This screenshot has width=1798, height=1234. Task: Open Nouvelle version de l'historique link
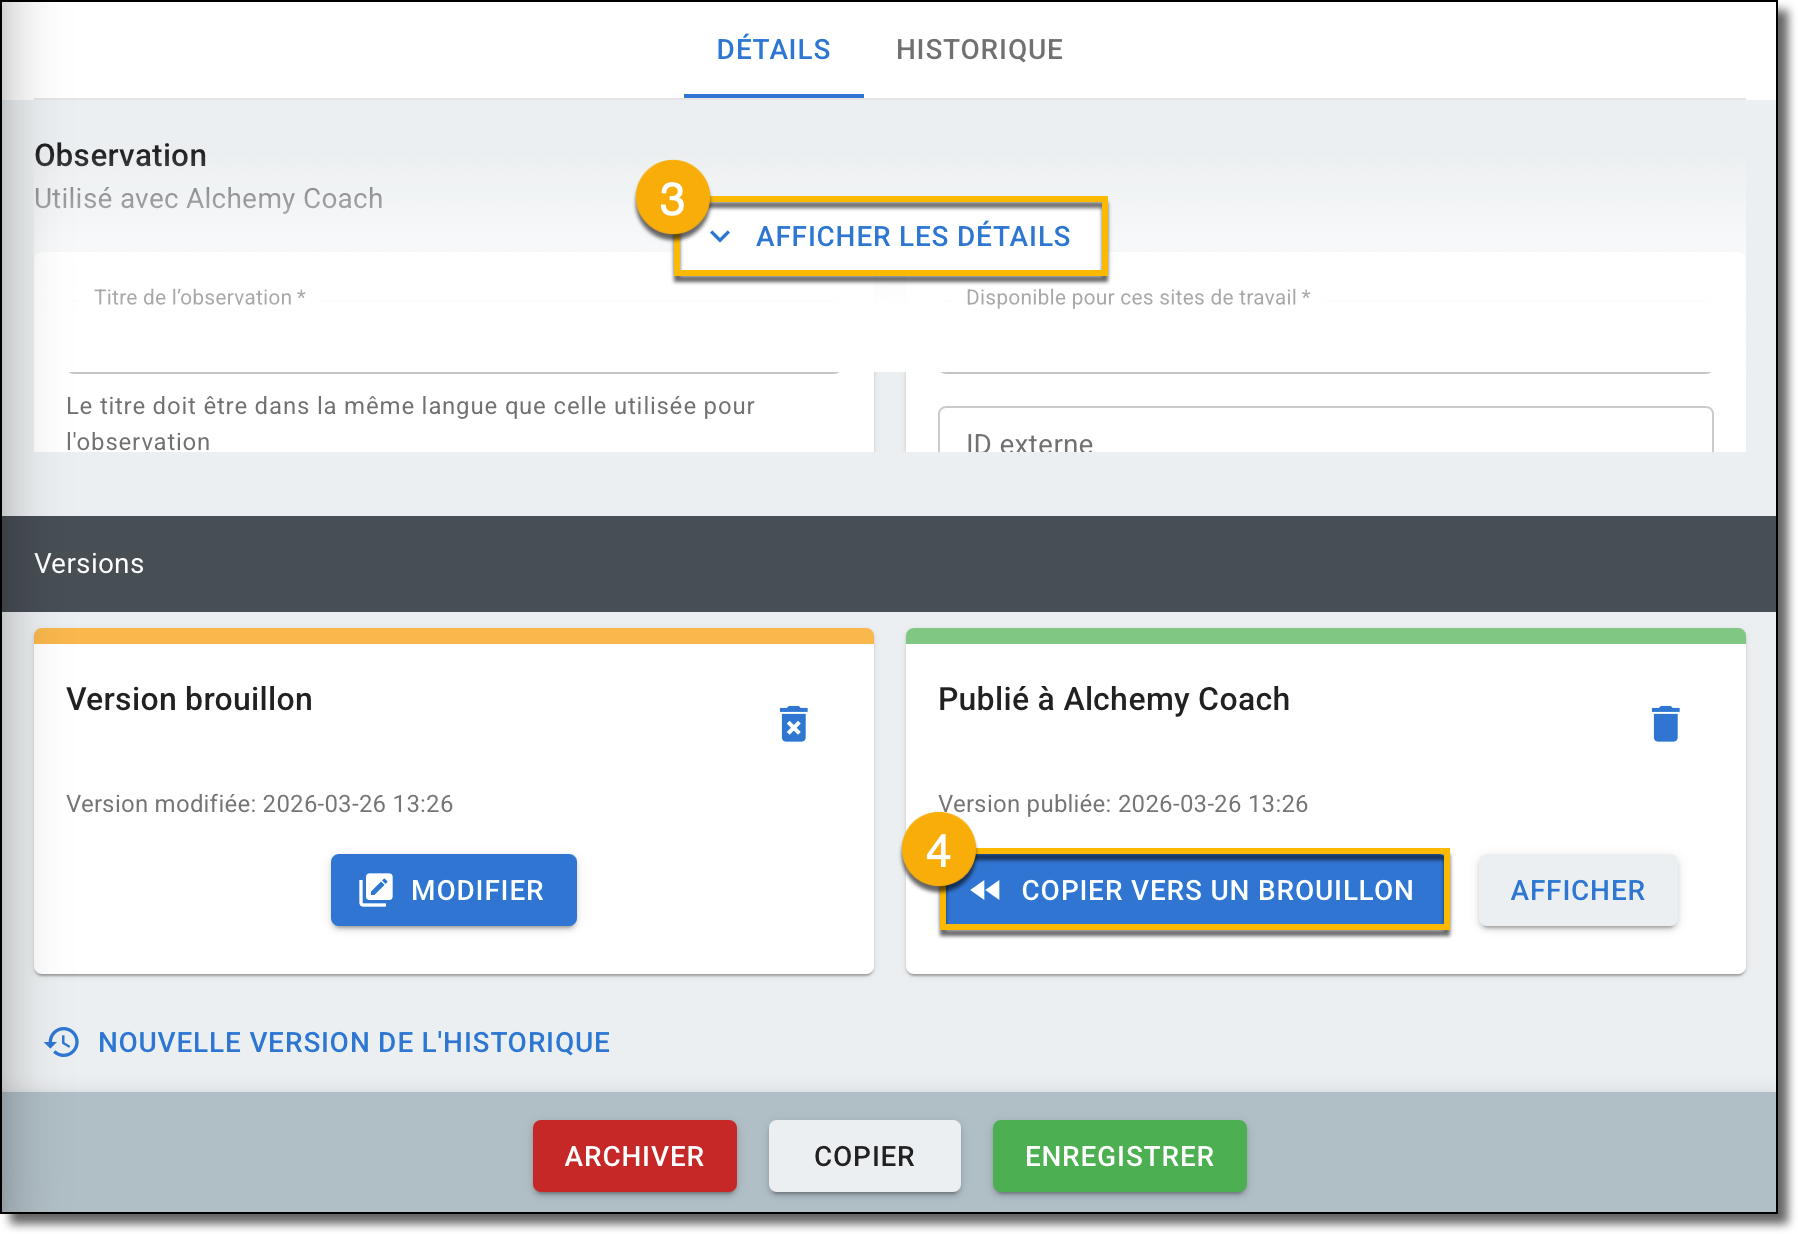(353, 1042)
